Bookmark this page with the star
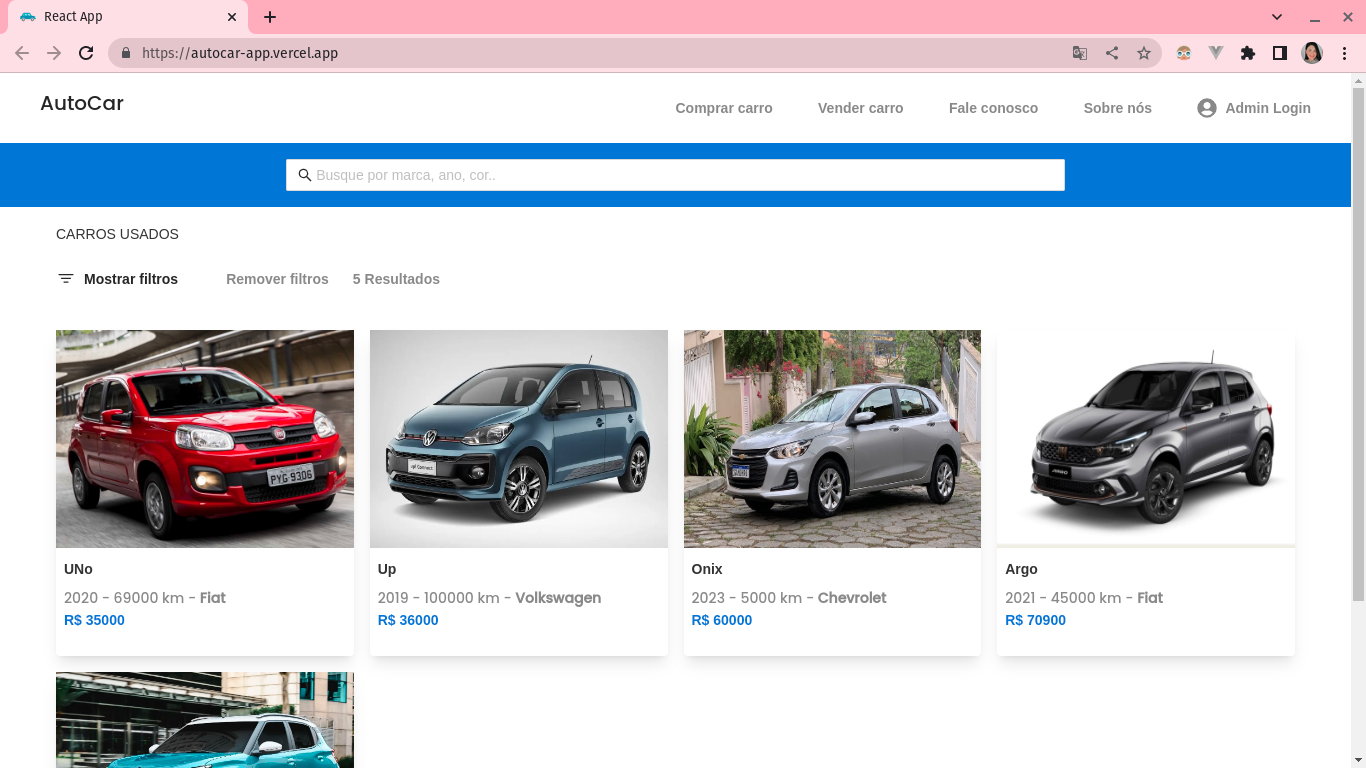Image resolution: width=1366 pixels, height=768 pixels. 1144,53
